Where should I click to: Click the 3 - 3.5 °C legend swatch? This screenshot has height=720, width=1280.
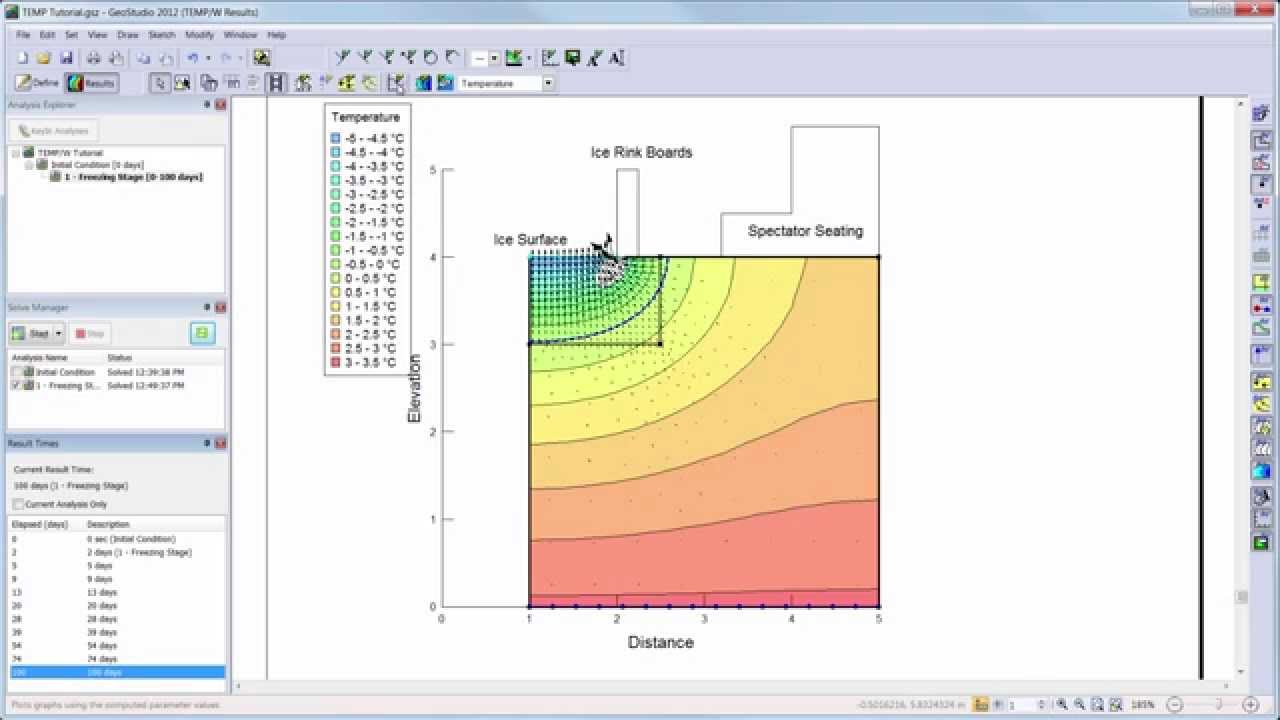click(x=336, y=363)
